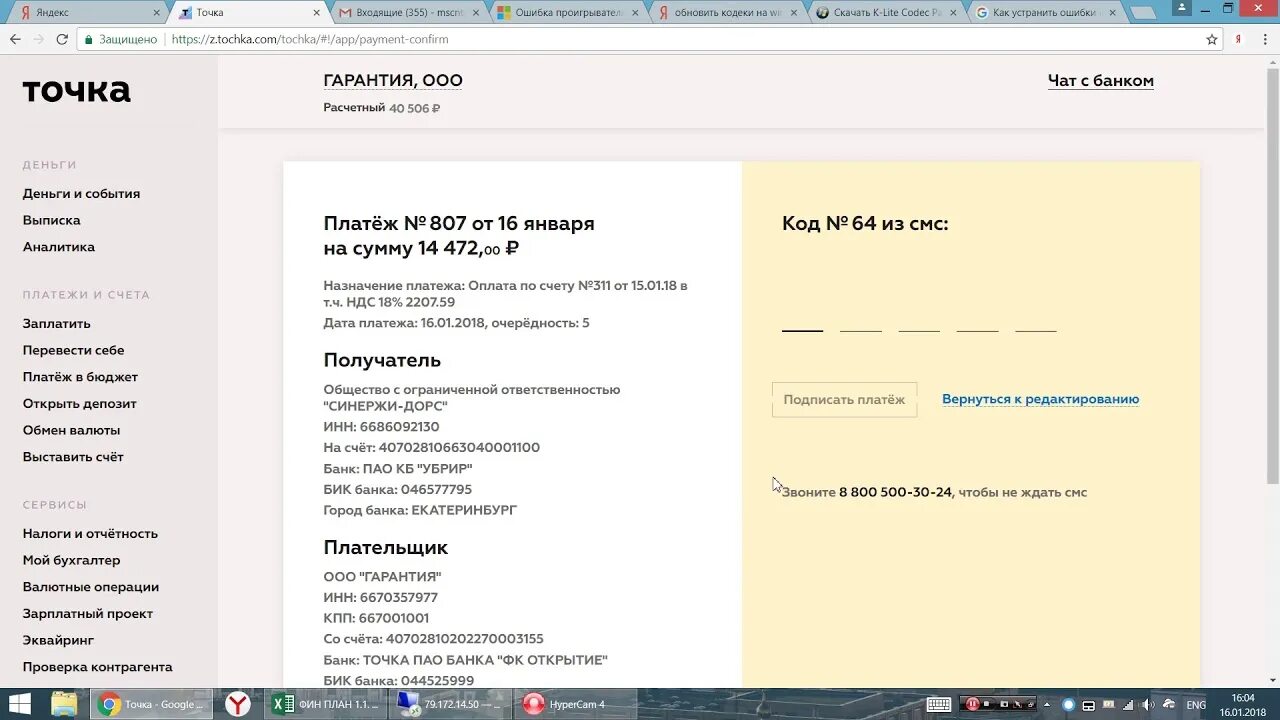This screenshot has height=720, width=1280.
Task: Open Yandex Browser from the taskbar
Action: pos(238,704)
